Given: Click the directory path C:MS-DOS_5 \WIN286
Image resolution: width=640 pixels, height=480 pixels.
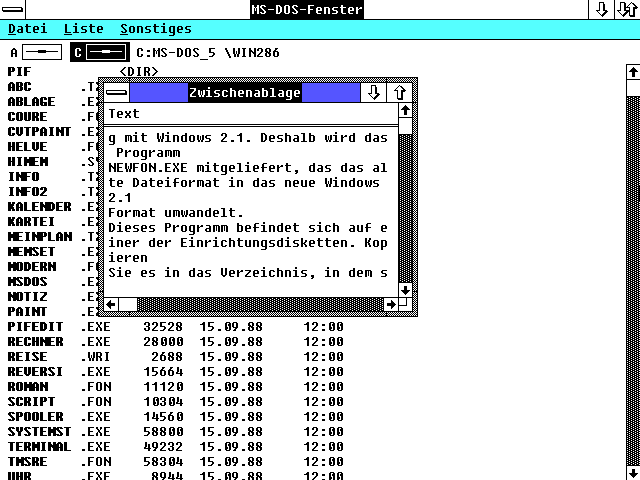Looking at the screenshot, I should pyautogui.click(x=208, y=53).
